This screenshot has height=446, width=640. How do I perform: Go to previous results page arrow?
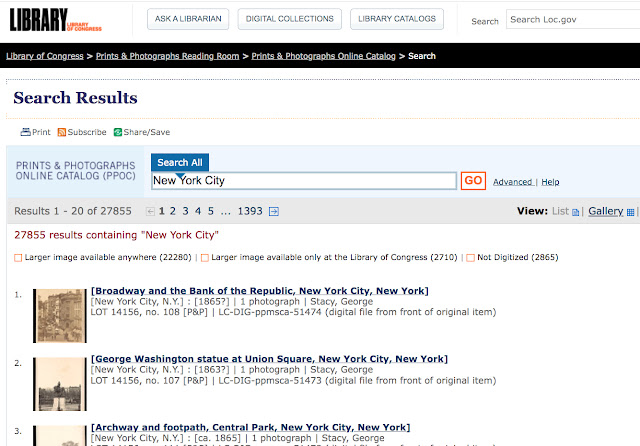coord(150,211)
